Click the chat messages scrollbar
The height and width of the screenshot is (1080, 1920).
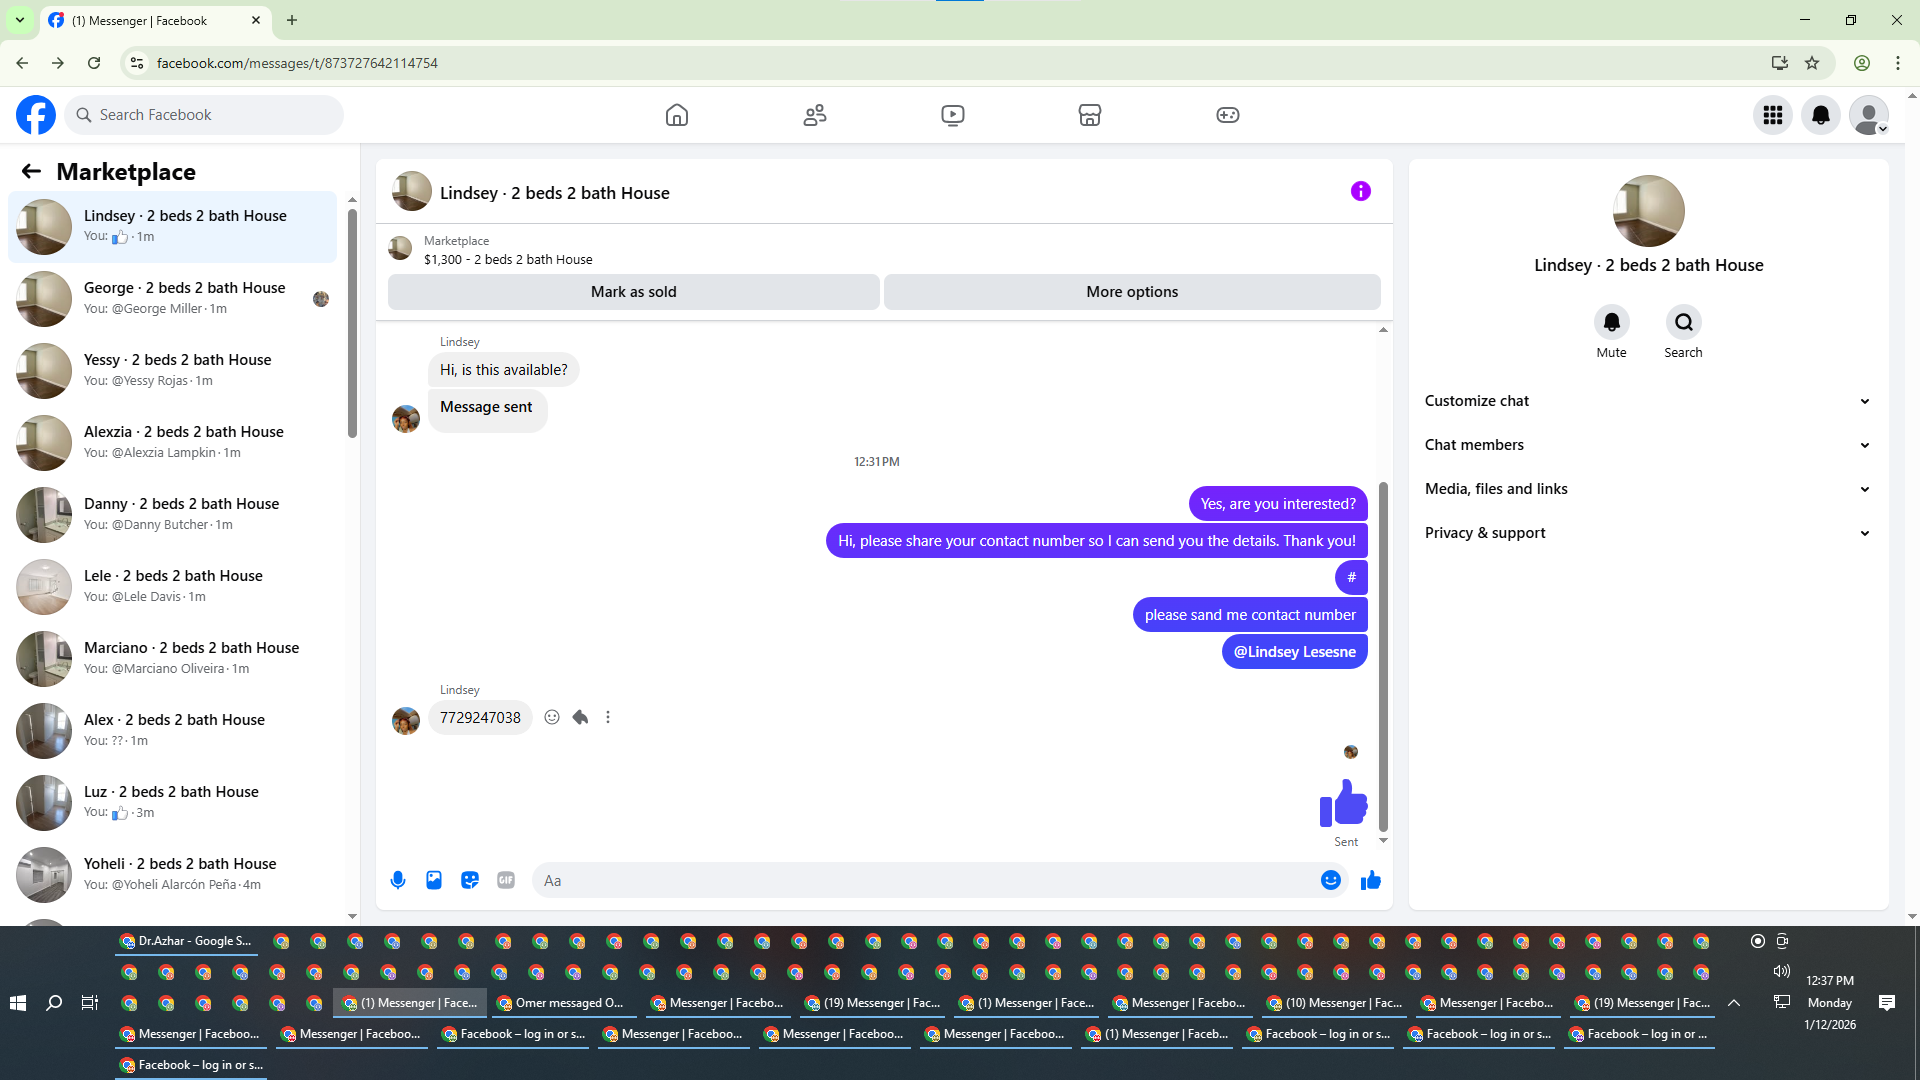point(1383,656)
